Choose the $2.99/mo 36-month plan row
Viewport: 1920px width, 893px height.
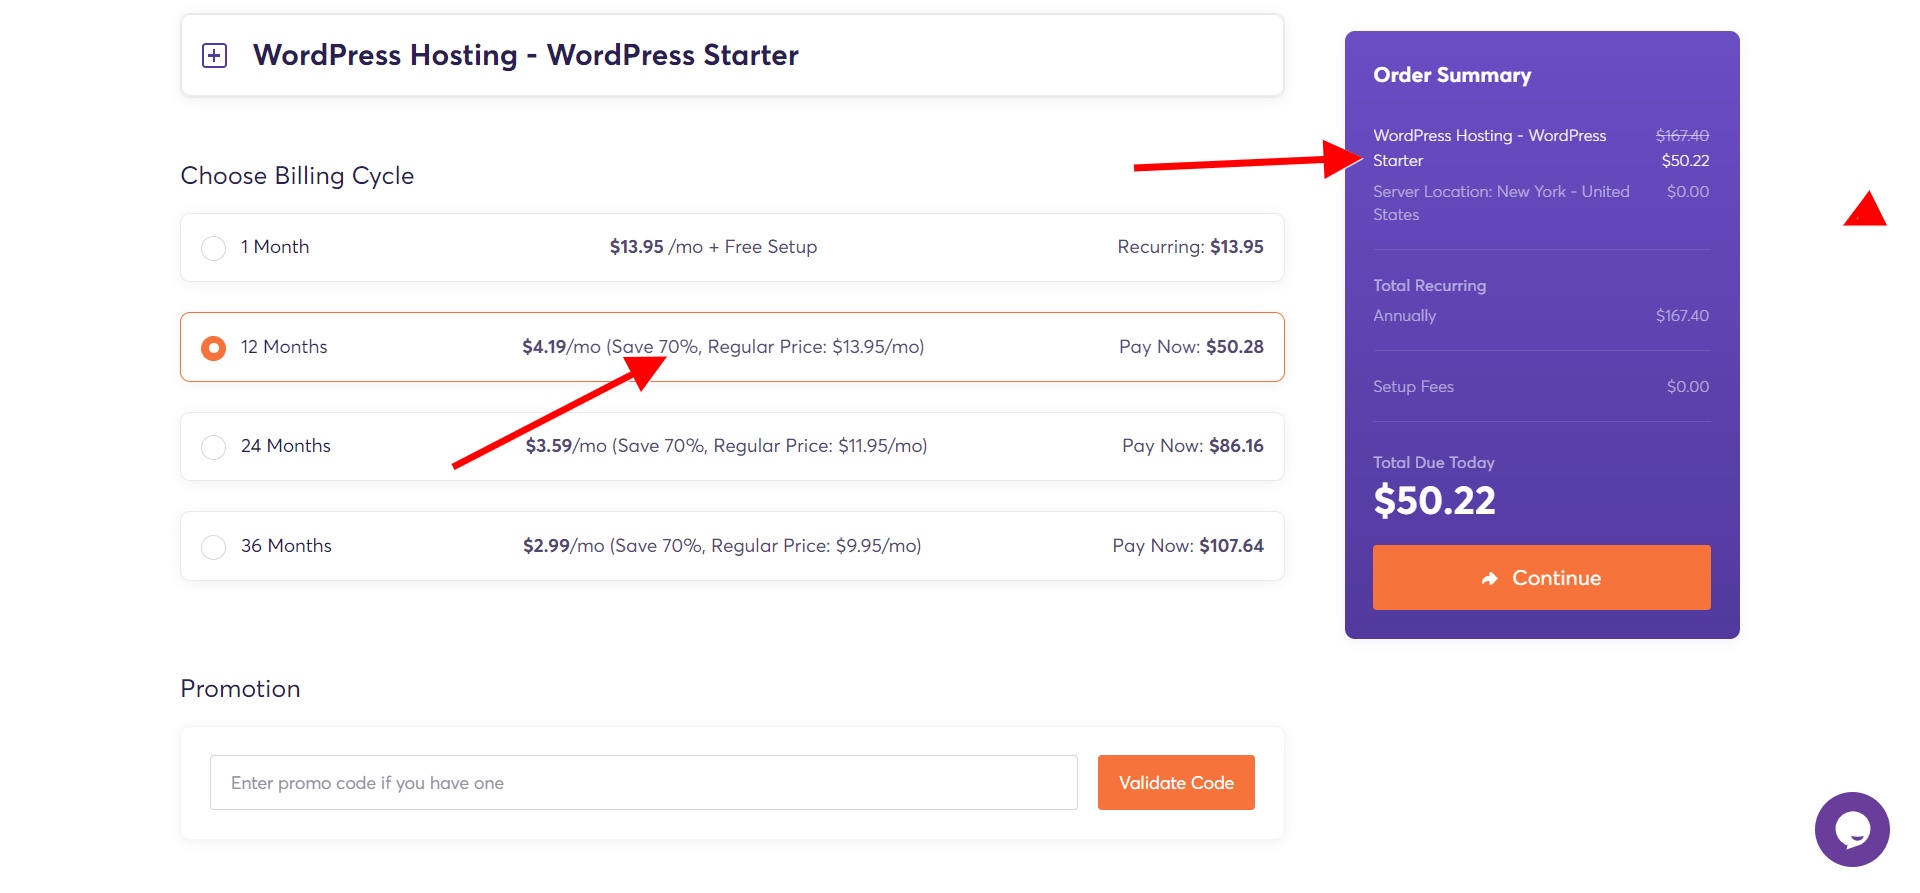[732, 546]
